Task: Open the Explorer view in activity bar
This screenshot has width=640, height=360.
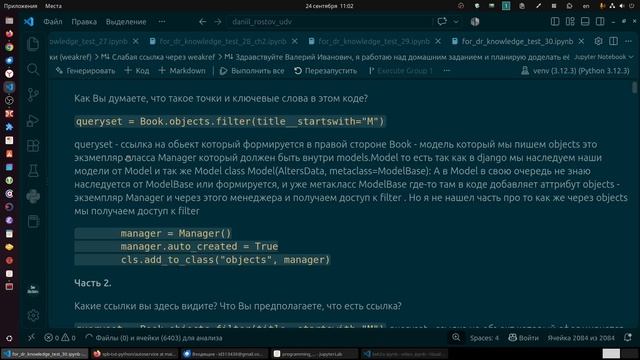Action: pyautogui.click(x=33, y=44)
